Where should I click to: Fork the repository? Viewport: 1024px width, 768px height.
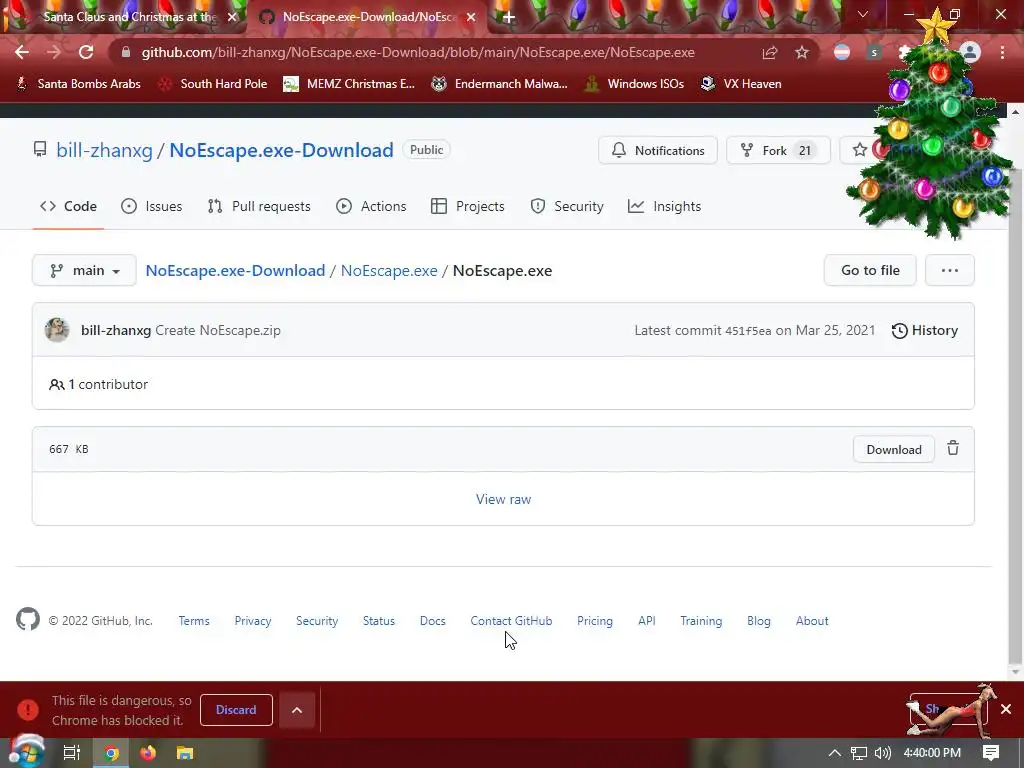(778, 150)
